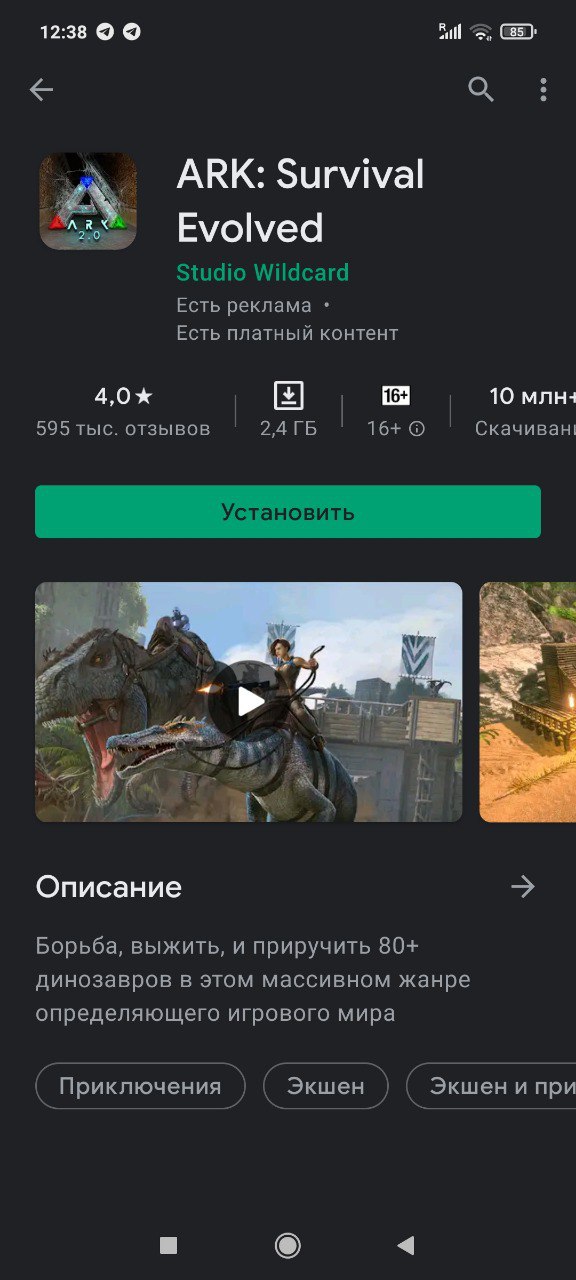Open the 4,0 star rating reviews
576x1280 pixels.
point(123,412)
